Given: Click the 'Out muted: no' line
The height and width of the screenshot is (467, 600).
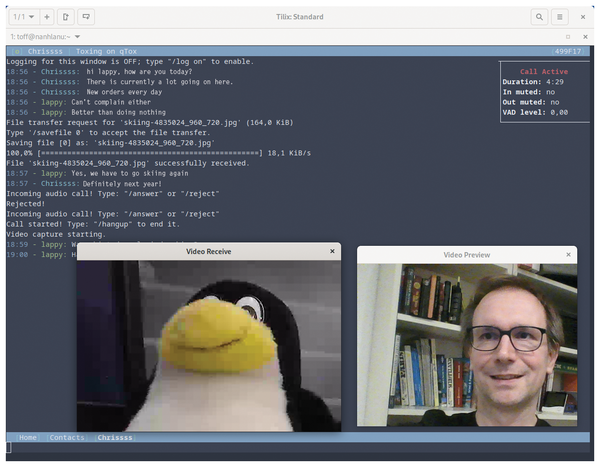Looking at the screenshot, I should (x=531, y=102).
